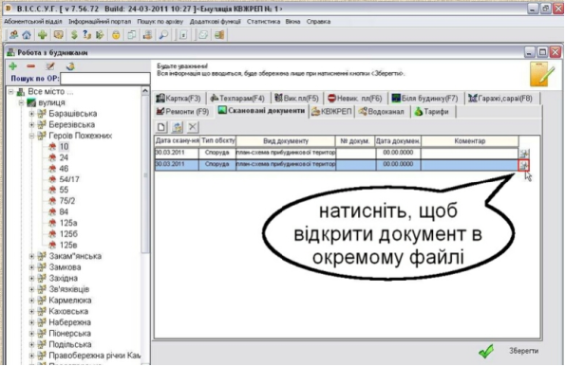
Task: Click the dollar sign toolbar icon
Action: tap(74, 35)
